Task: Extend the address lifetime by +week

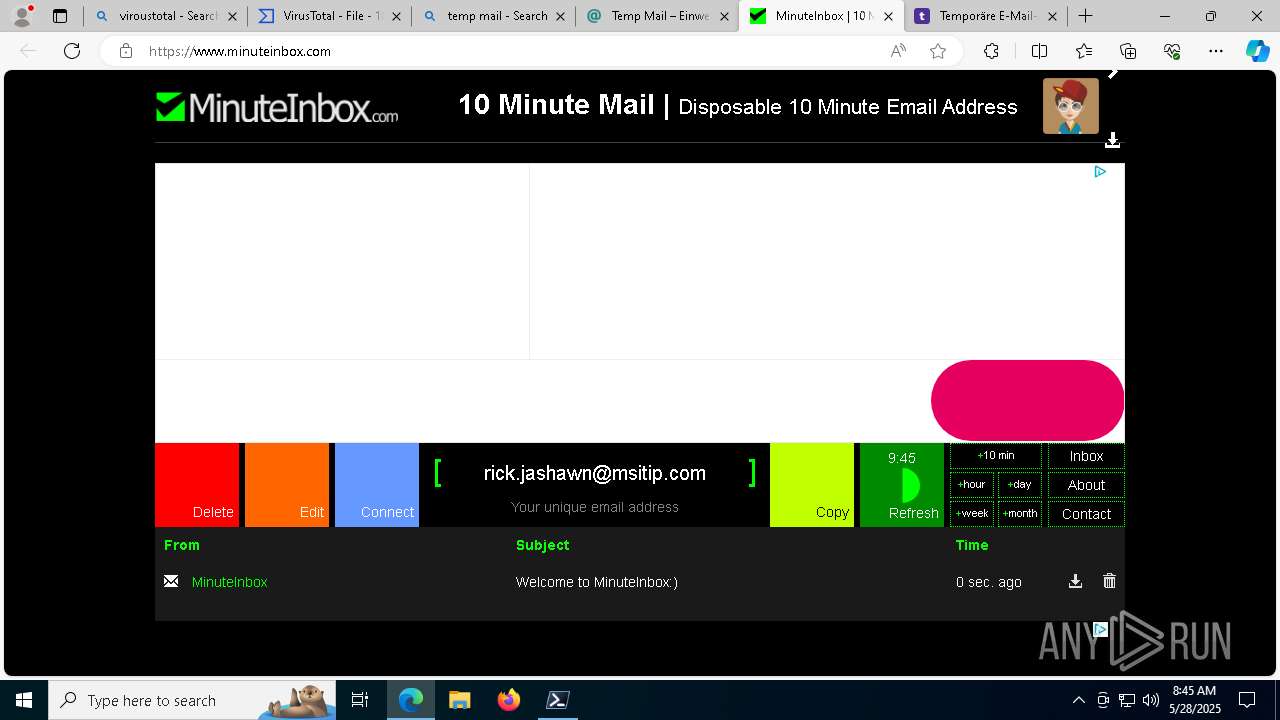Action: click(x=972, y=514)
